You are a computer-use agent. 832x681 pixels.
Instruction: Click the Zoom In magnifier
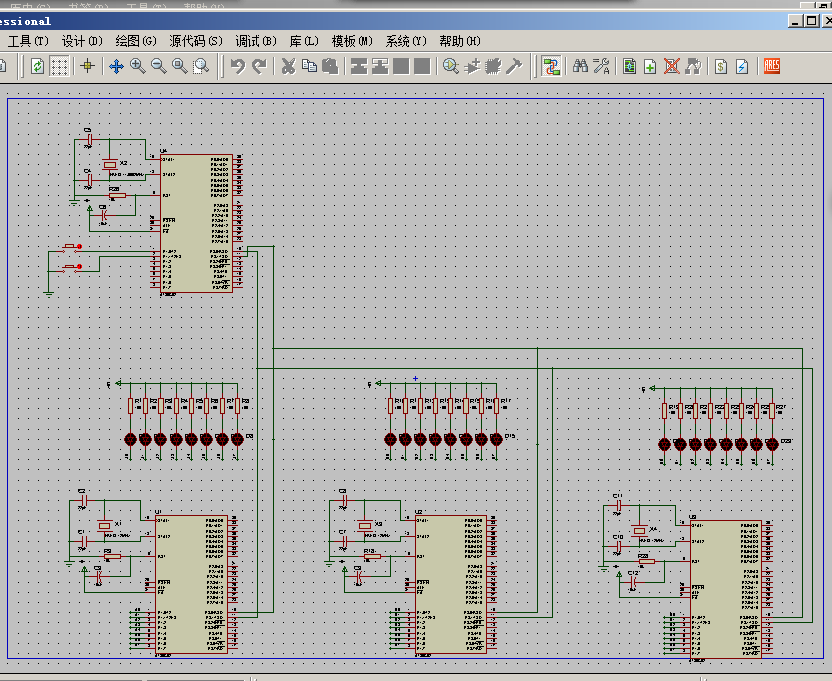coord(137,66)
